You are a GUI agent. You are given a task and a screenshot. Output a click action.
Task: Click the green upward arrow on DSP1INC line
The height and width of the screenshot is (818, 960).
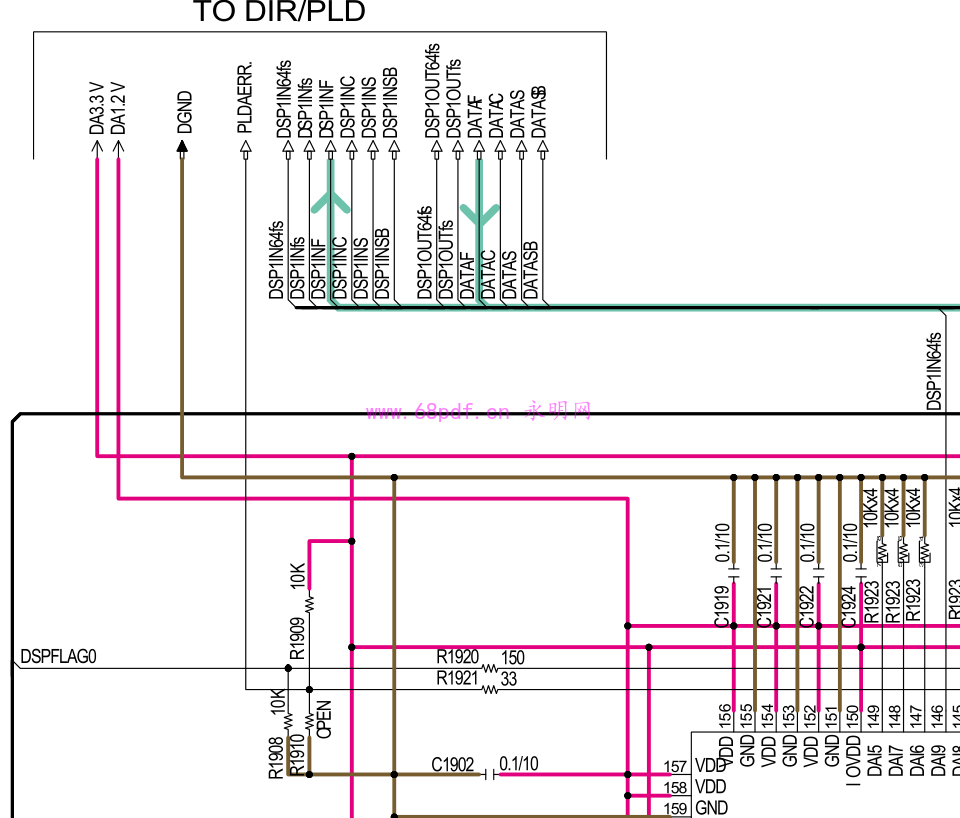click(x=330, y=202)
